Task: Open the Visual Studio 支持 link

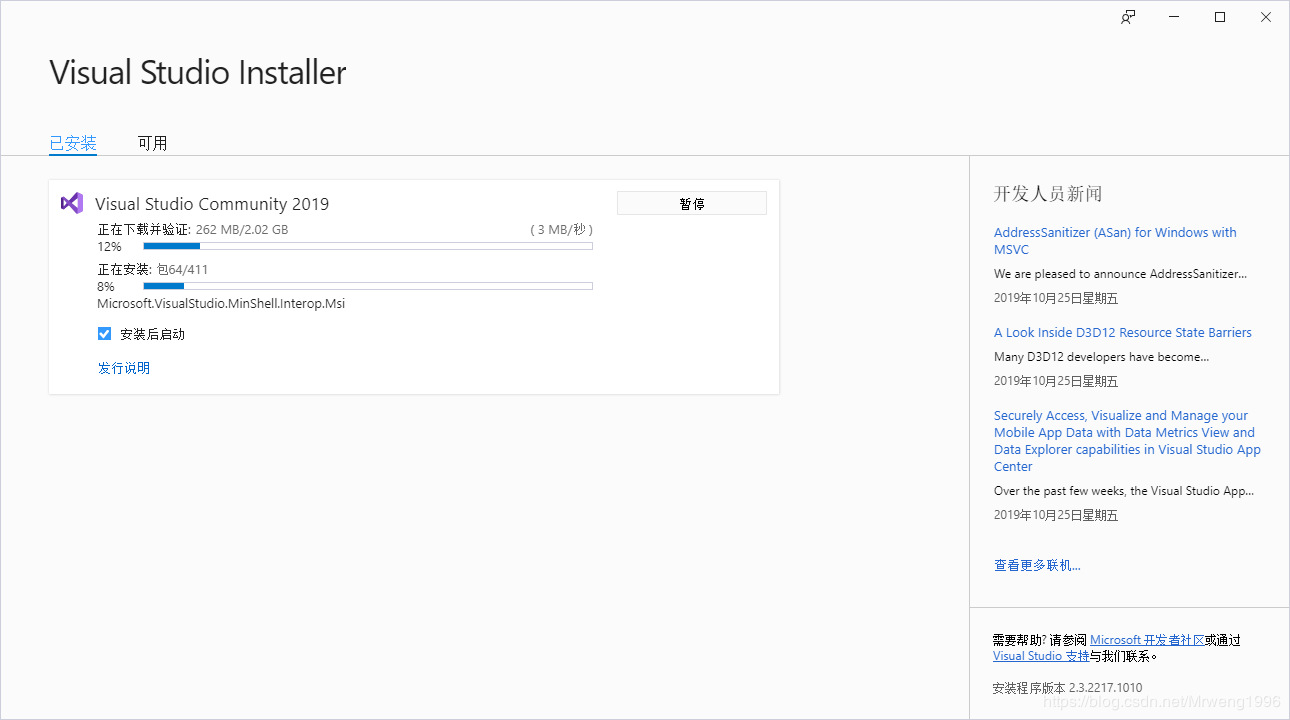Action: pyautogui.click(x=1041, y=656)
